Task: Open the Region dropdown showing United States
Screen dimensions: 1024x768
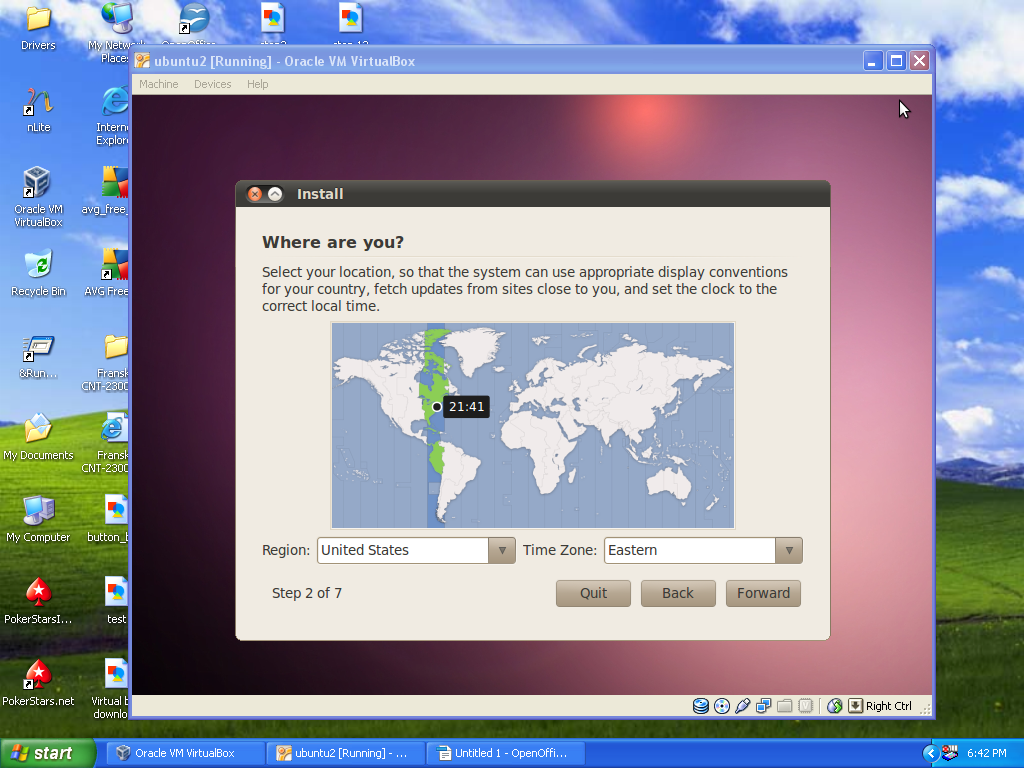Action: pos(416,551)
